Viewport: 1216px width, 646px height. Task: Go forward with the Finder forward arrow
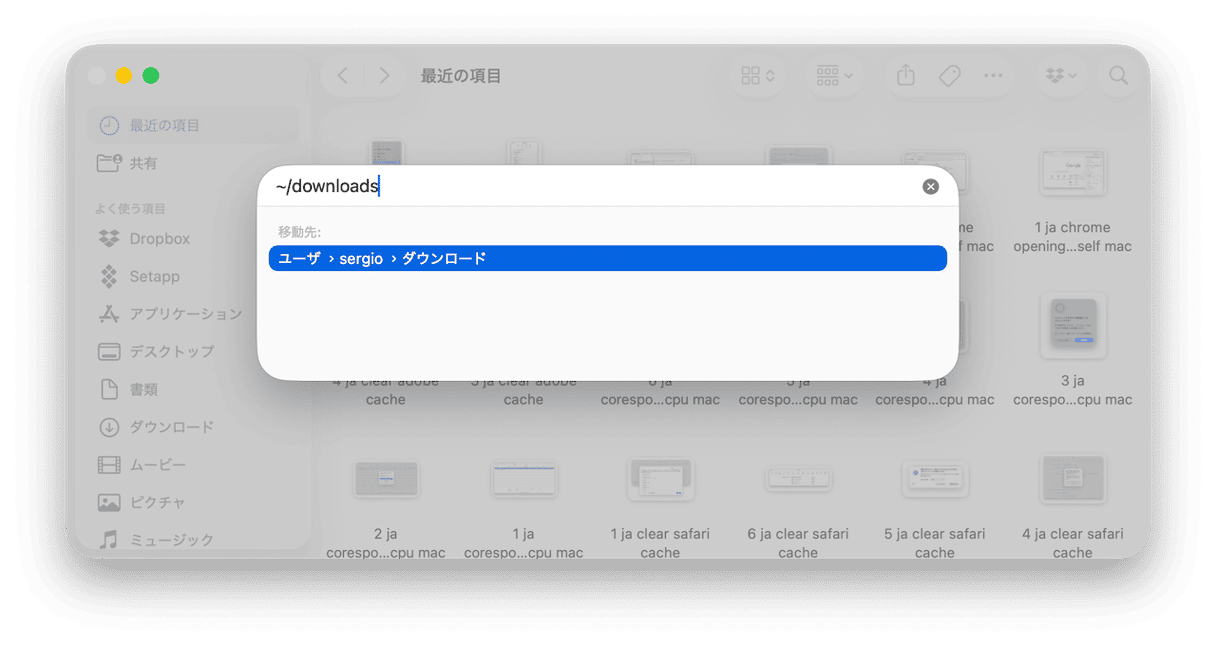point(384,76)
